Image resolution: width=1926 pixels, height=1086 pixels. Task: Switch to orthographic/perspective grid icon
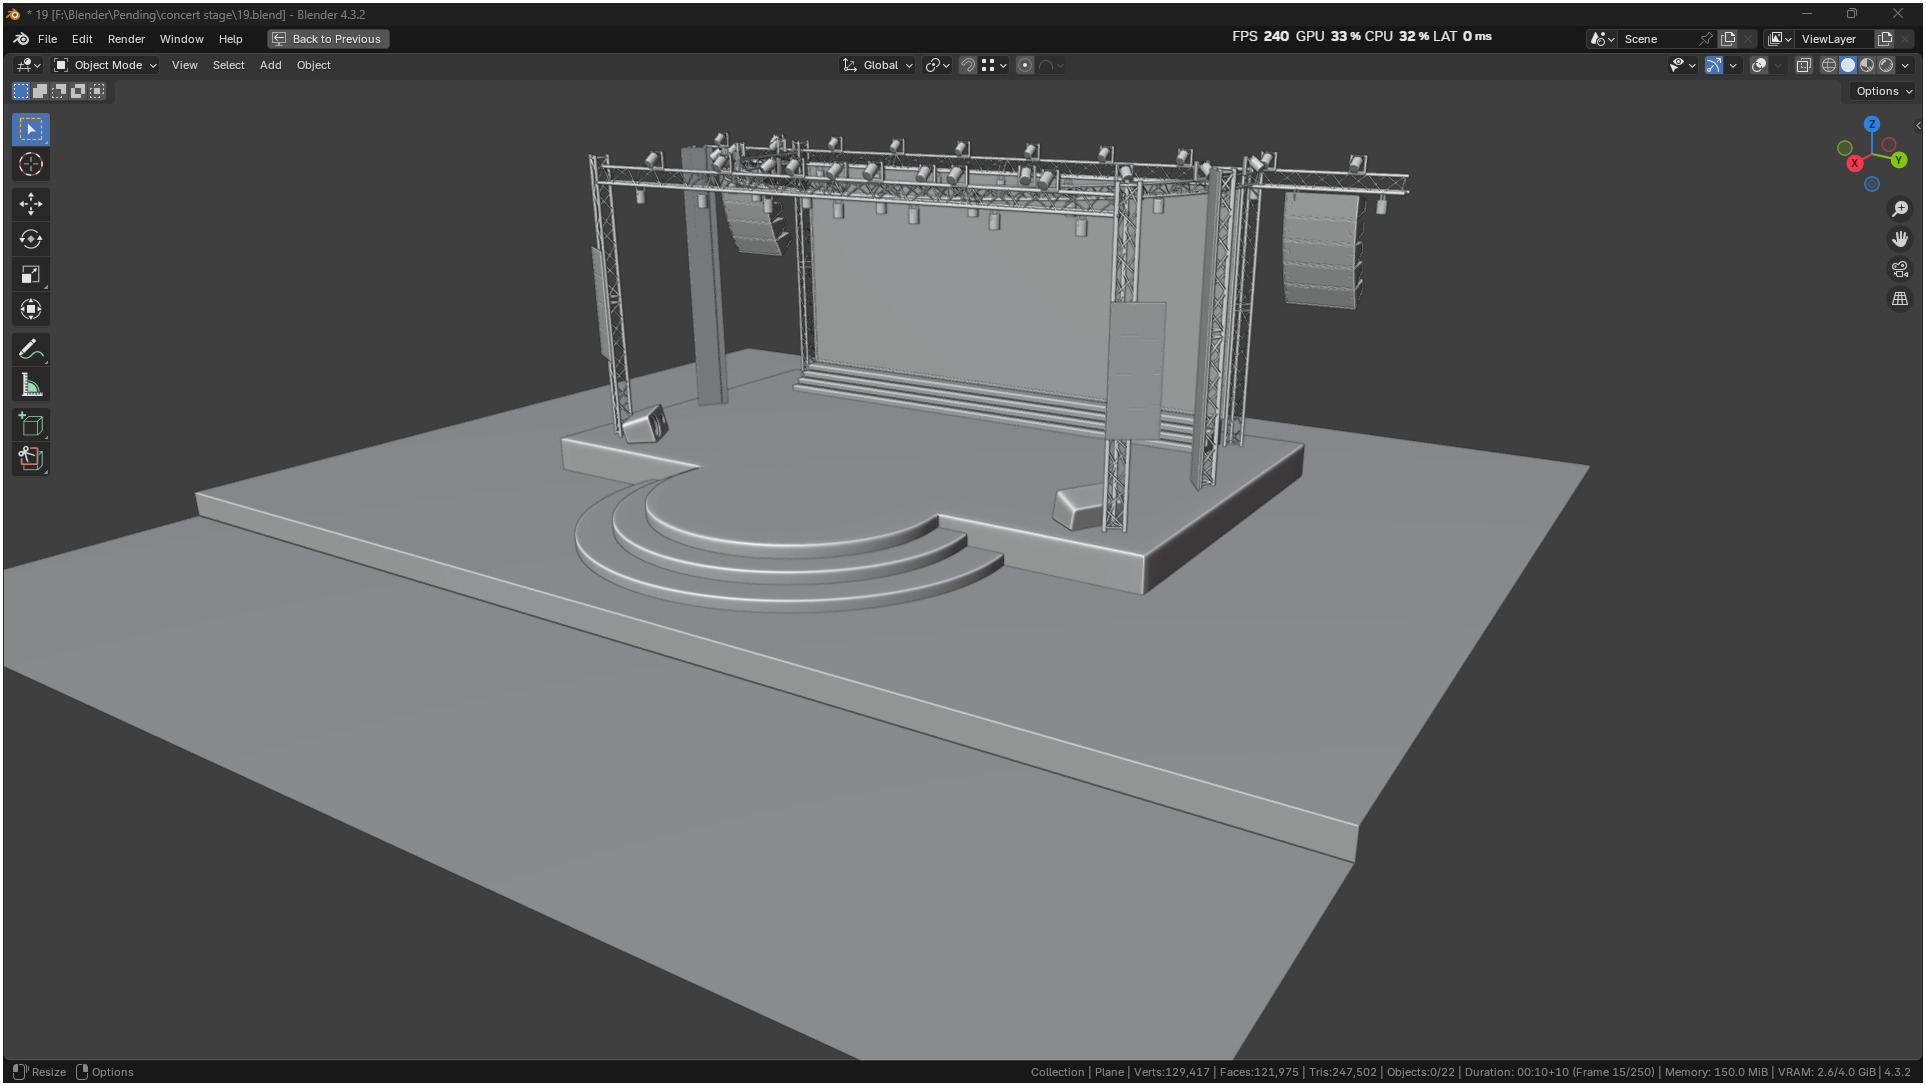coord(1900,299)
